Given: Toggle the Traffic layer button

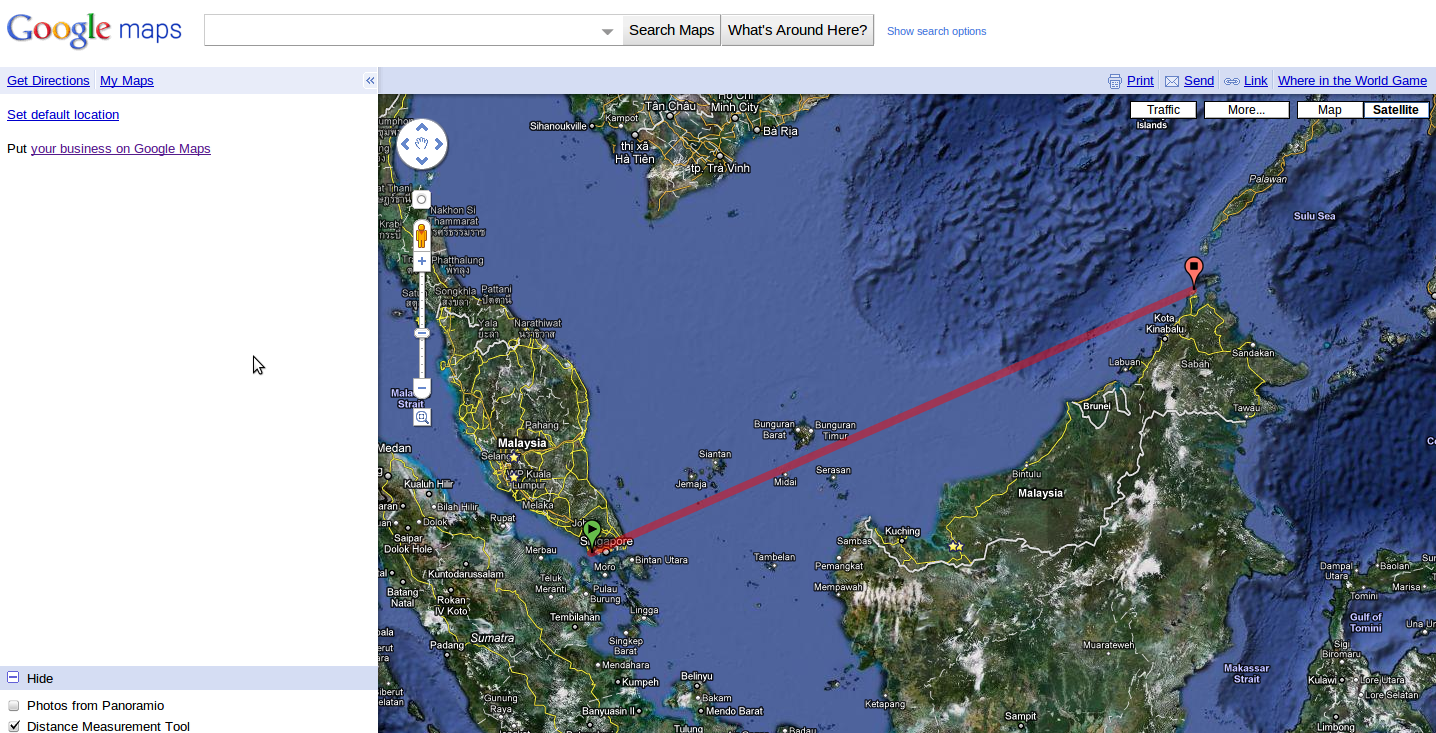Looking at the screenshot, I should 1163,110.
